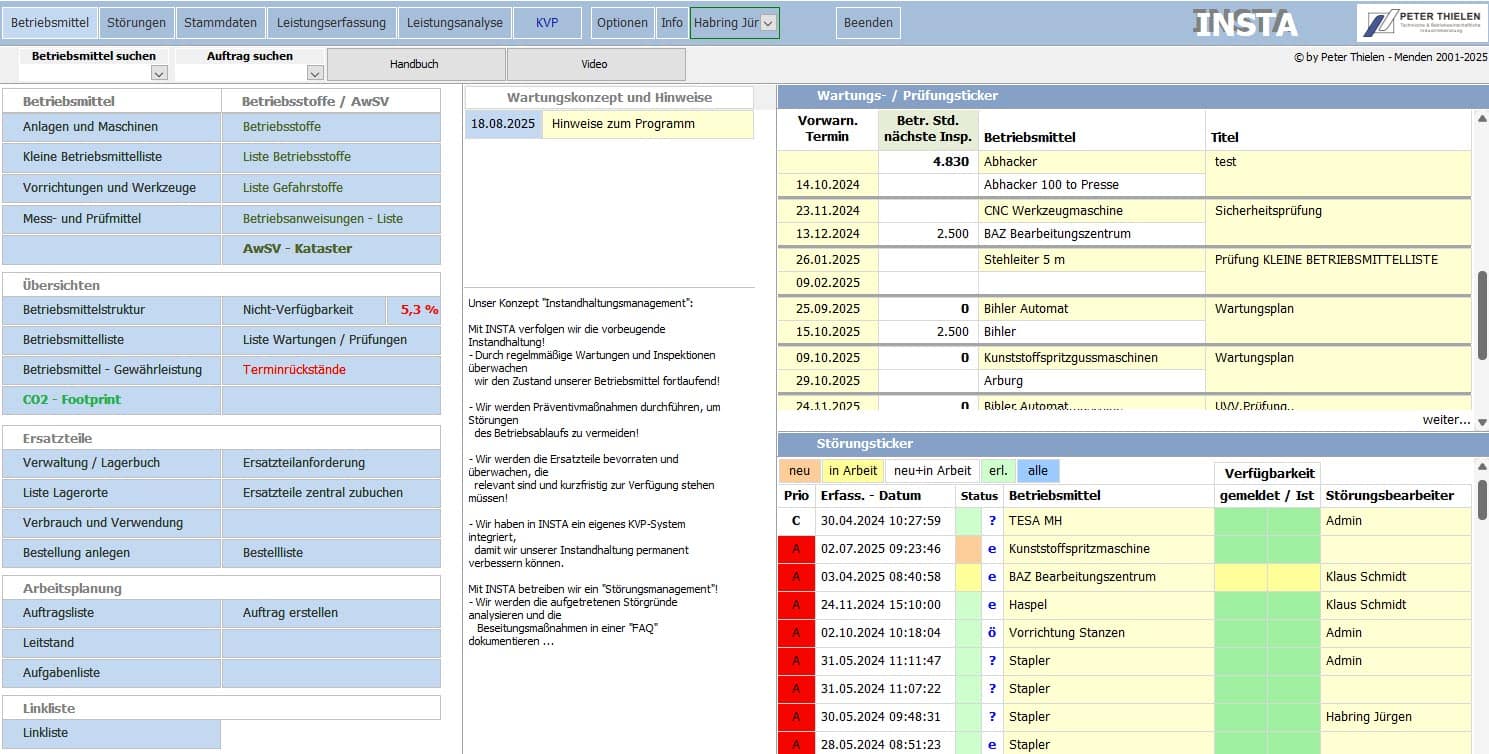This screenshot has height=754, width=1489.
Task: Open the user dropdown 'Habring Jür'
Action: tap(768, 24)
